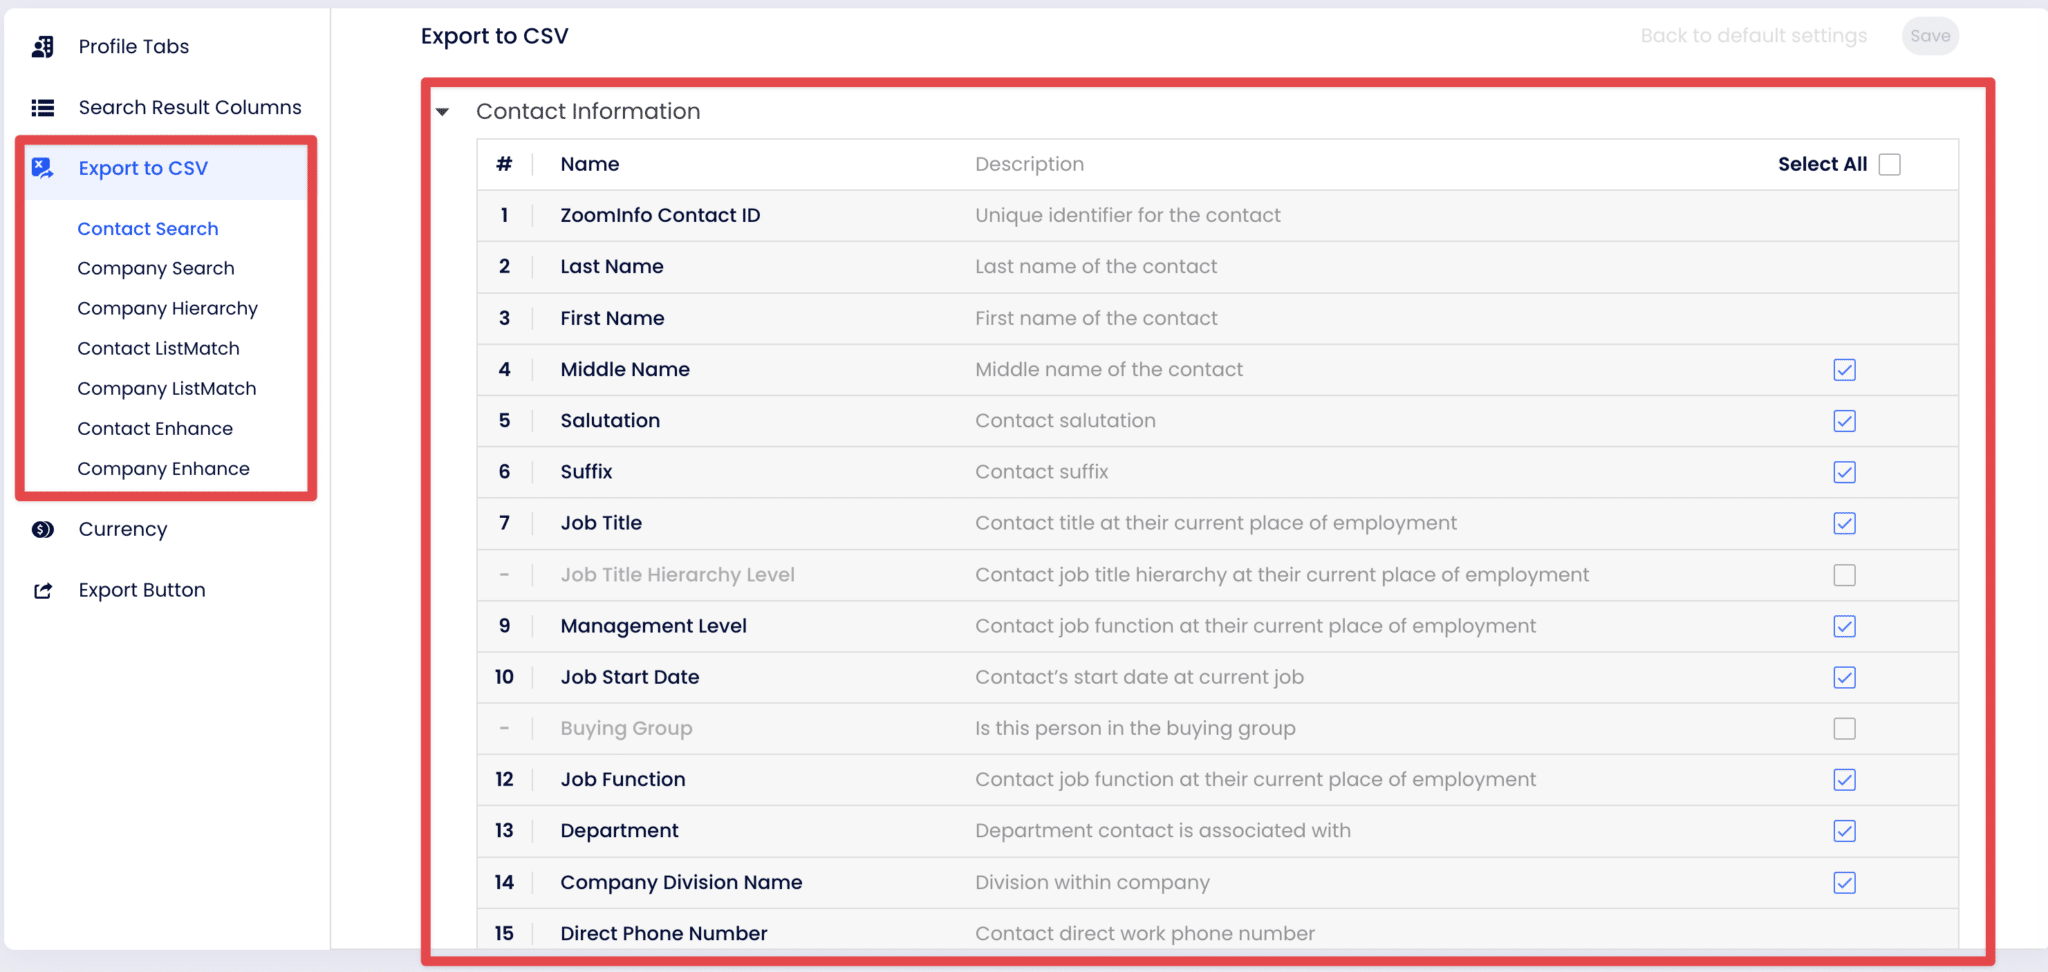
Task: Toggle the Select All checkbox
Action: (x=1888, y=163)
